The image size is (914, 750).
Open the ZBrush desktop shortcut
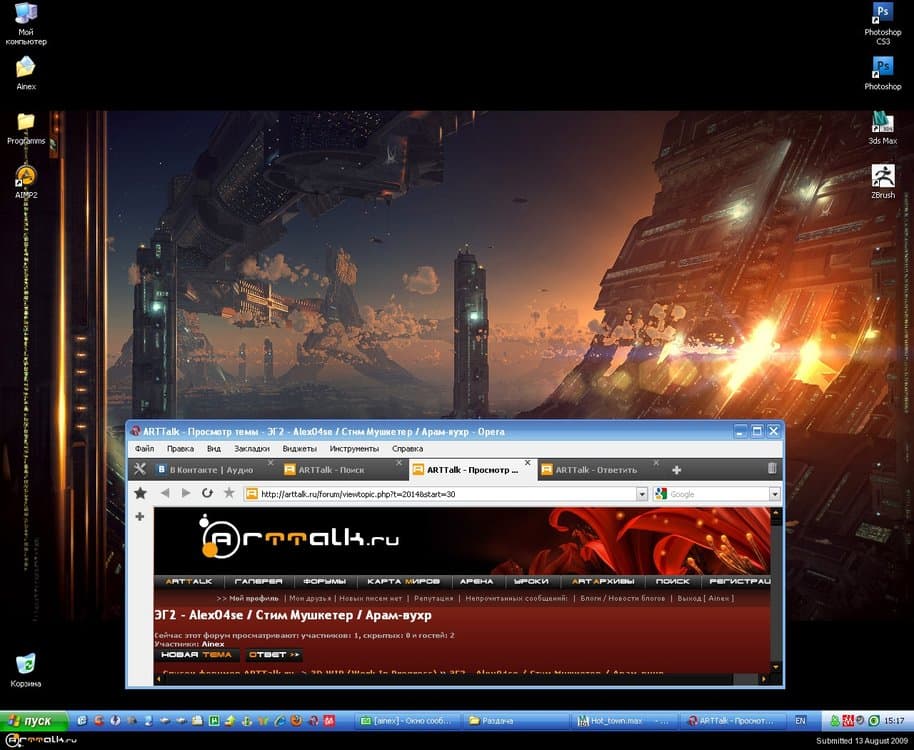[882, 182]
